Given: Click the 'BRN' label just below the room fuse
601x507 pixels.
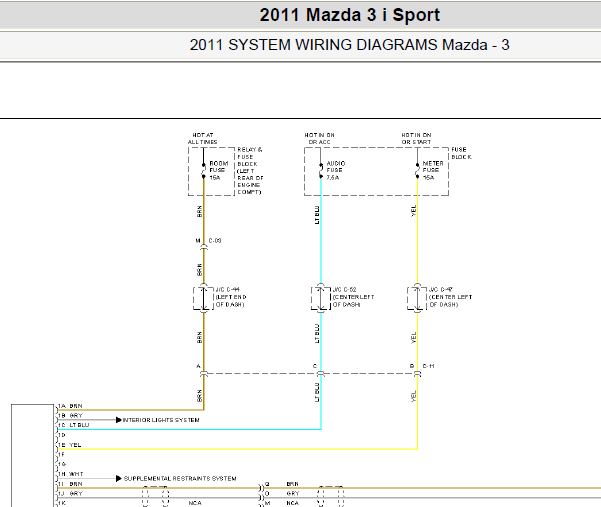Looking at the screenshot, I should (x=199, y=212).
